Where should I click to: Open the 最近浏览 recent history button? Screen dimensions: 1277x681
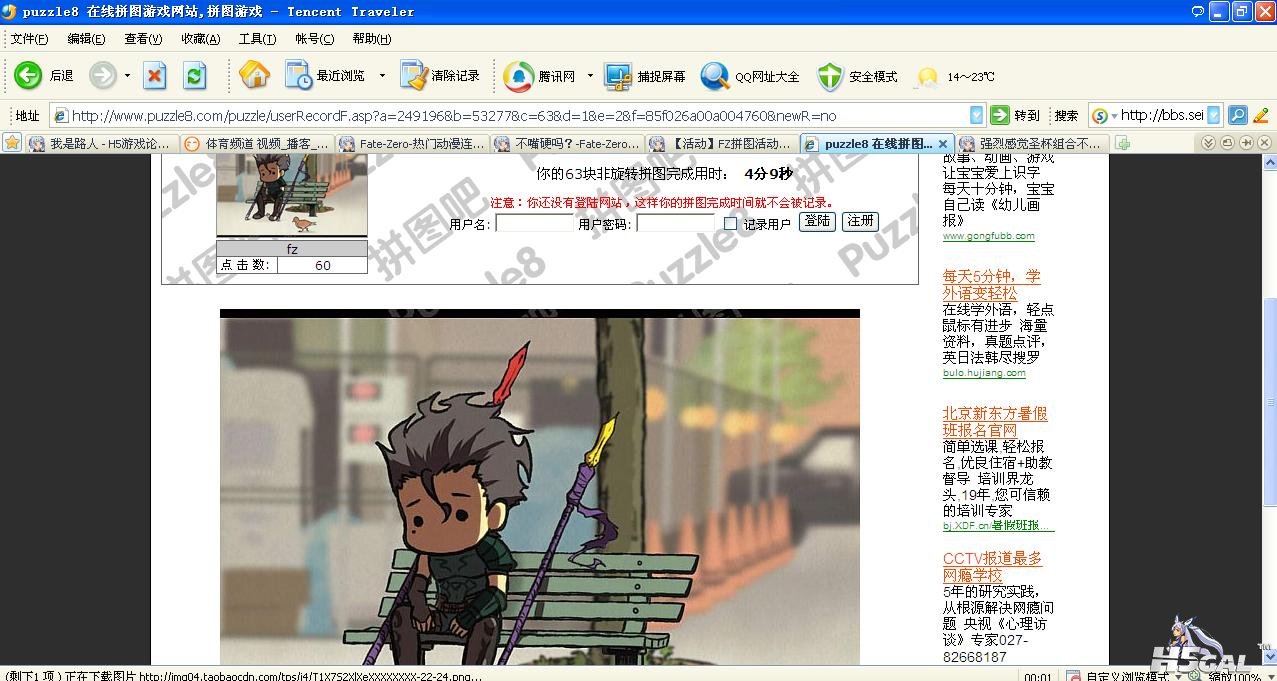coord(324,75)
